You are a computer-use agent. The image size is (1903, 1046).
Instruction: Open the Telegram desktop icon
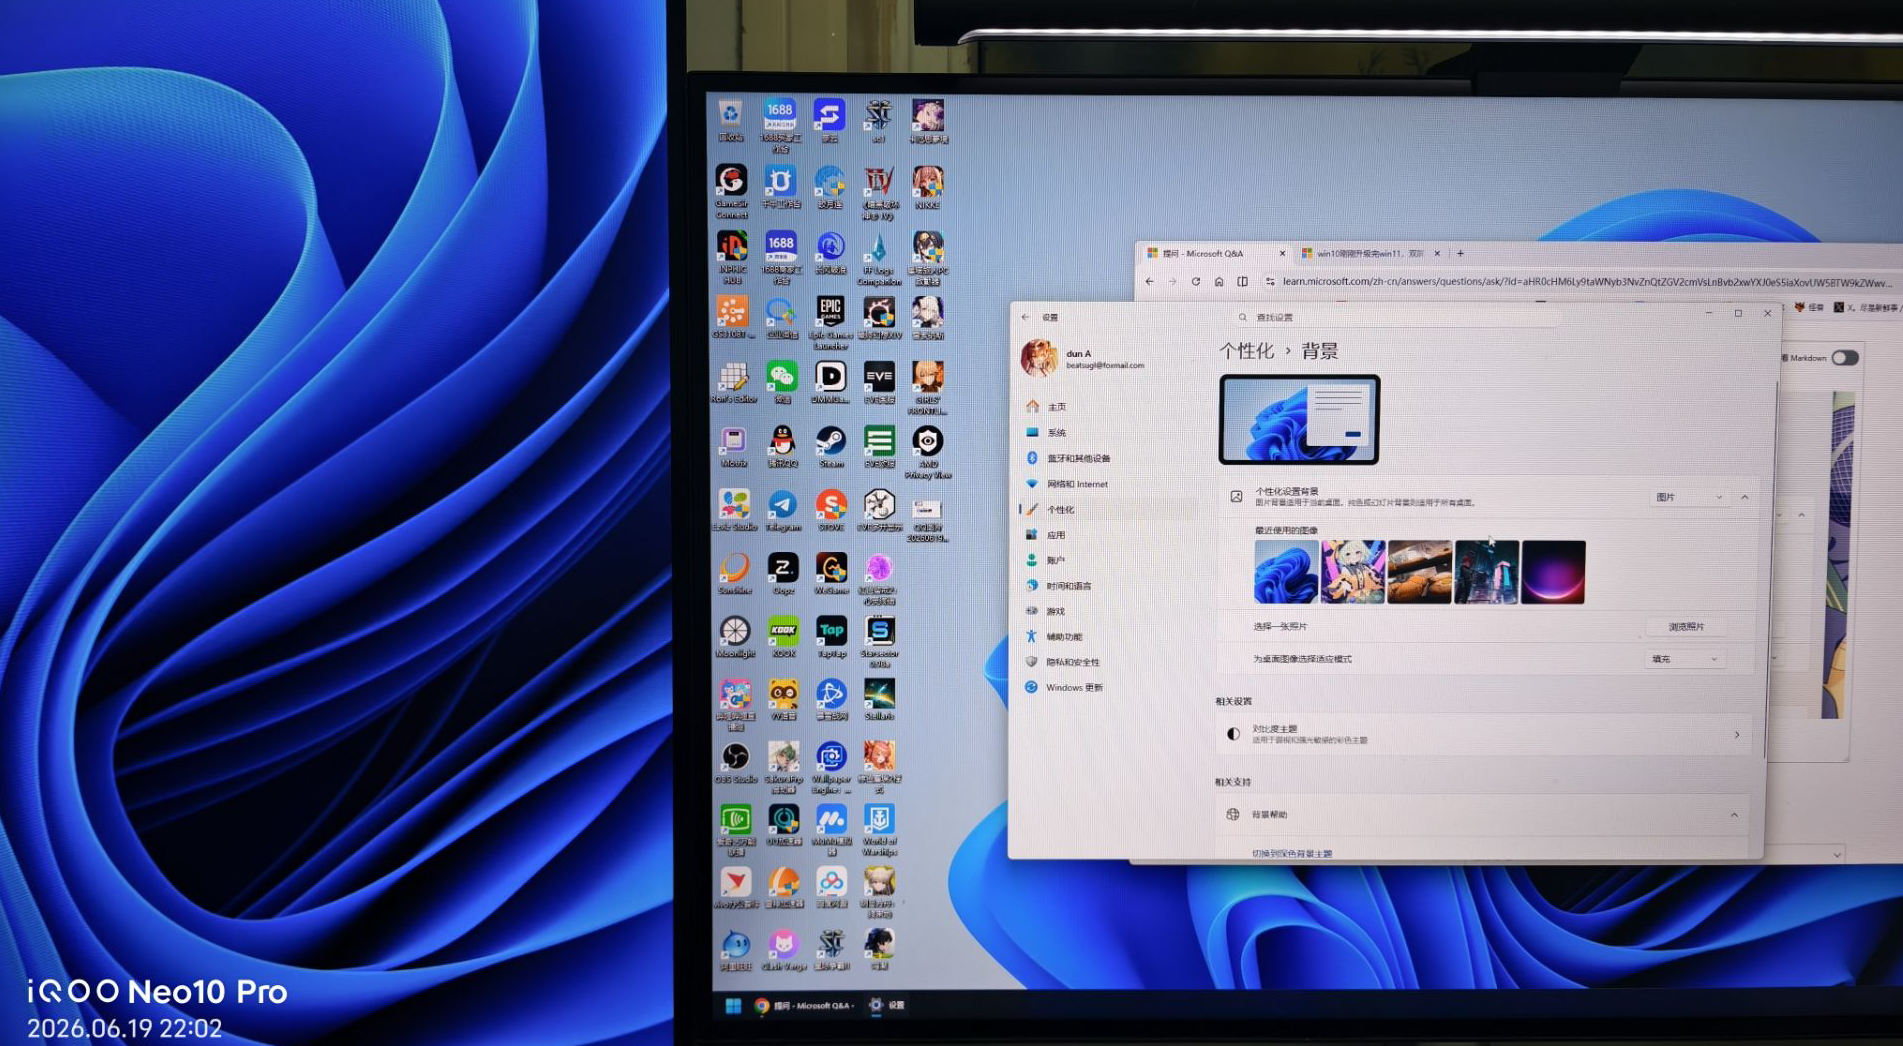point(782,510)
